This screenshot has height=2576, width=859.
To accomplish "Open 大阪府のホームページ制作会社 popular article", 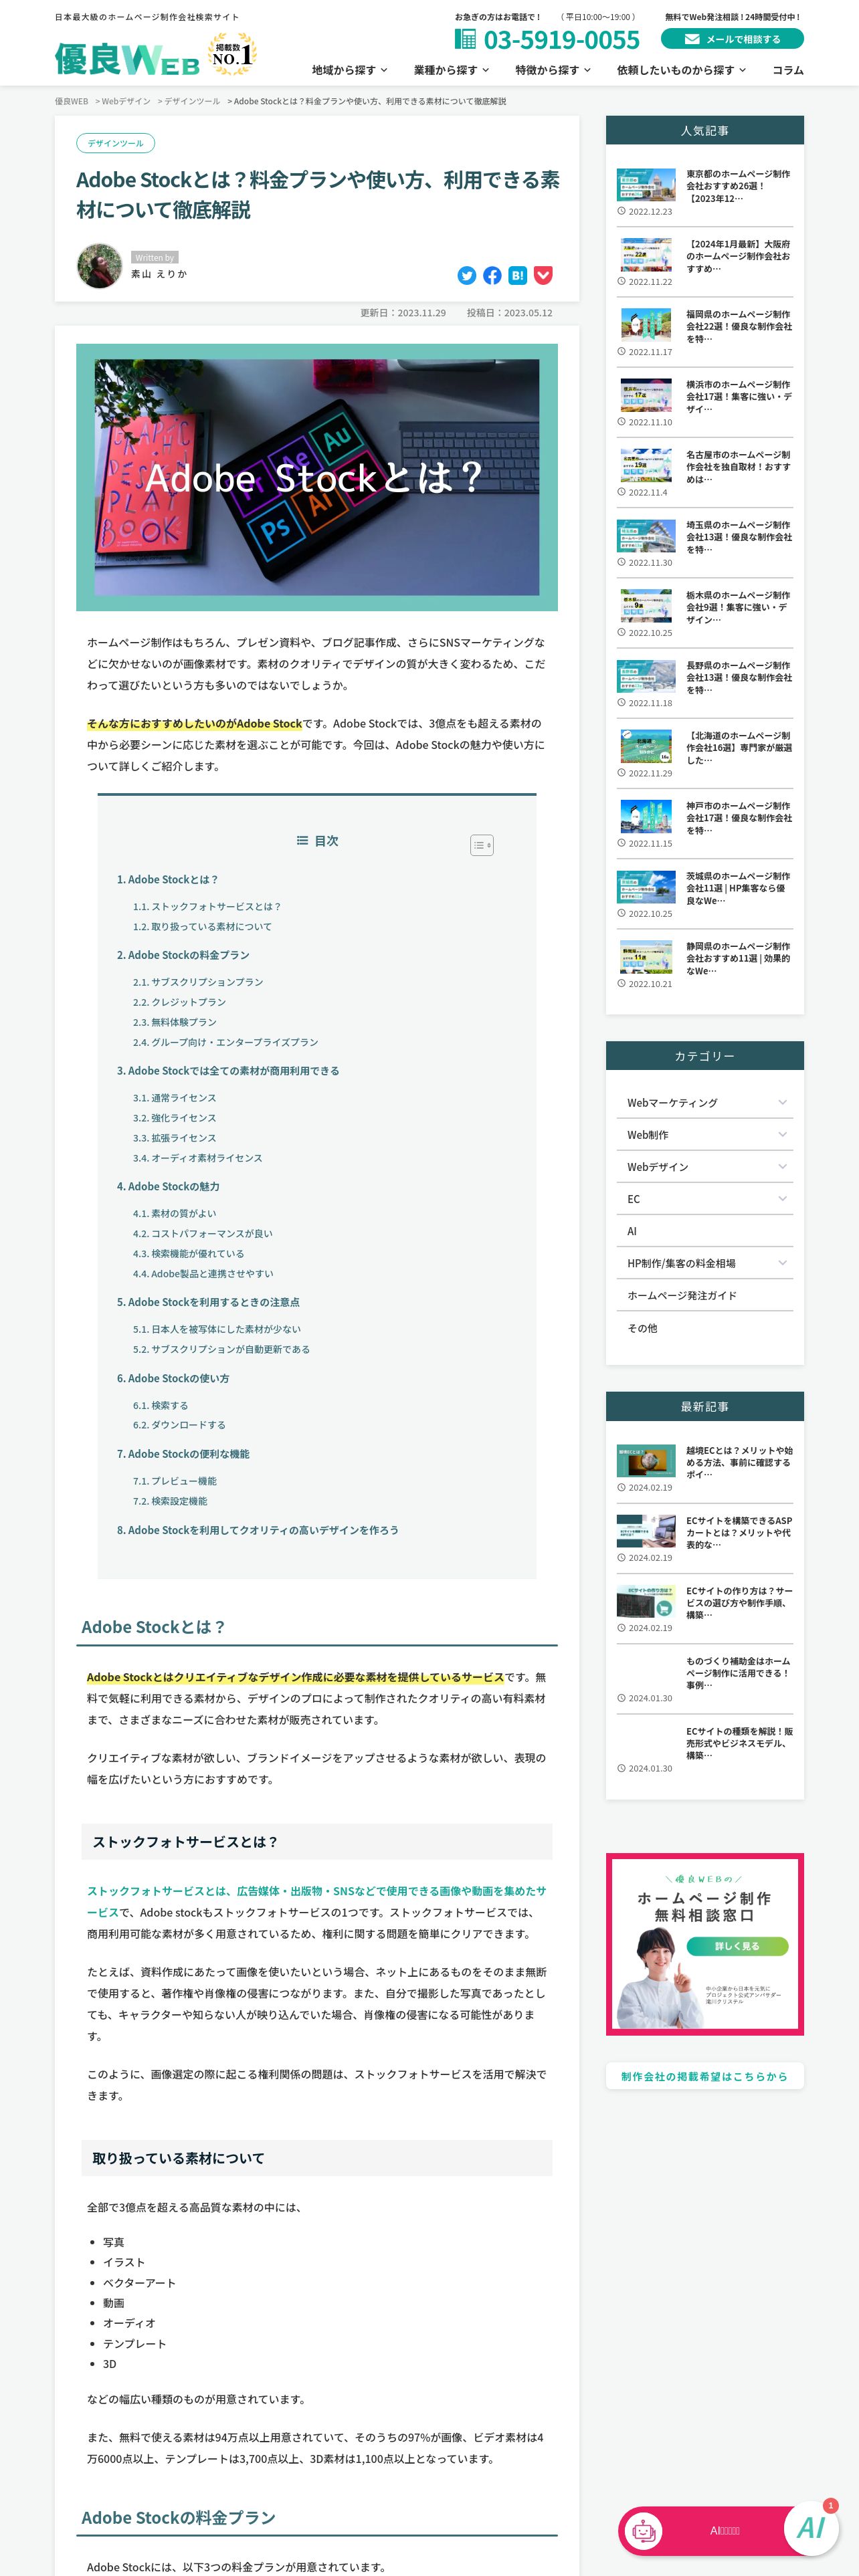I will tap(738, 256).
